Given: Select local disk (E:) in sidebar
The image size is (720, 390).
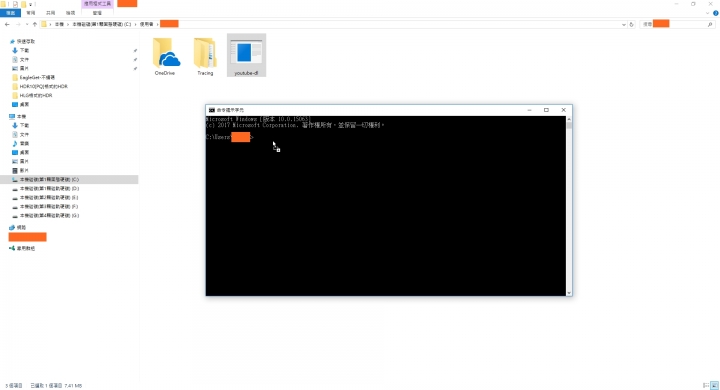Looking at the screenshot, I should coord(49,198).
